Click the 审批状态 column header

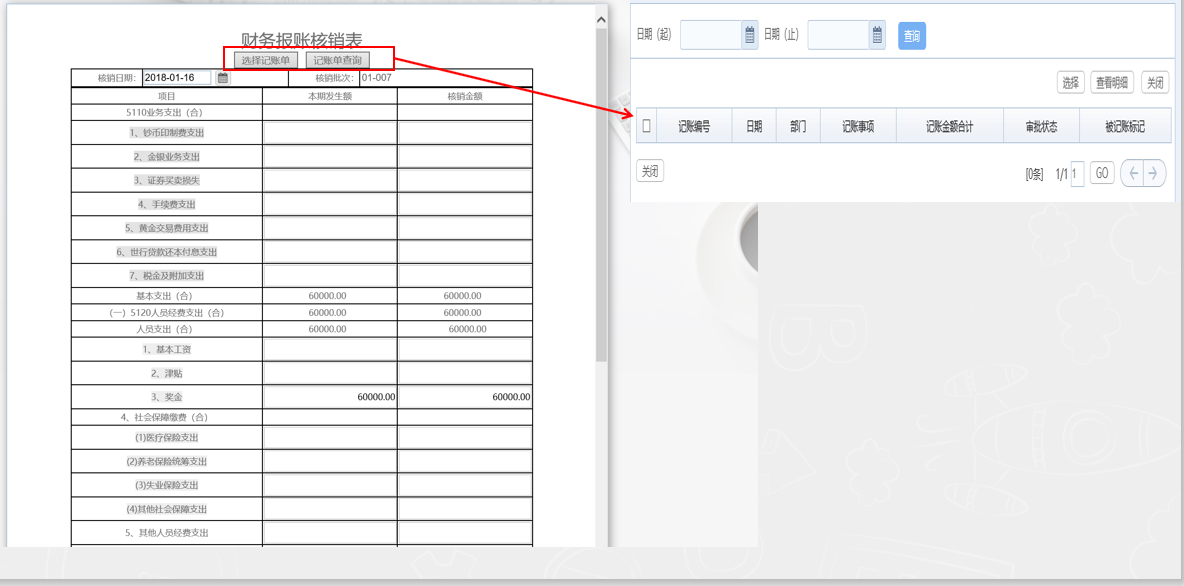click(1040, 127)
